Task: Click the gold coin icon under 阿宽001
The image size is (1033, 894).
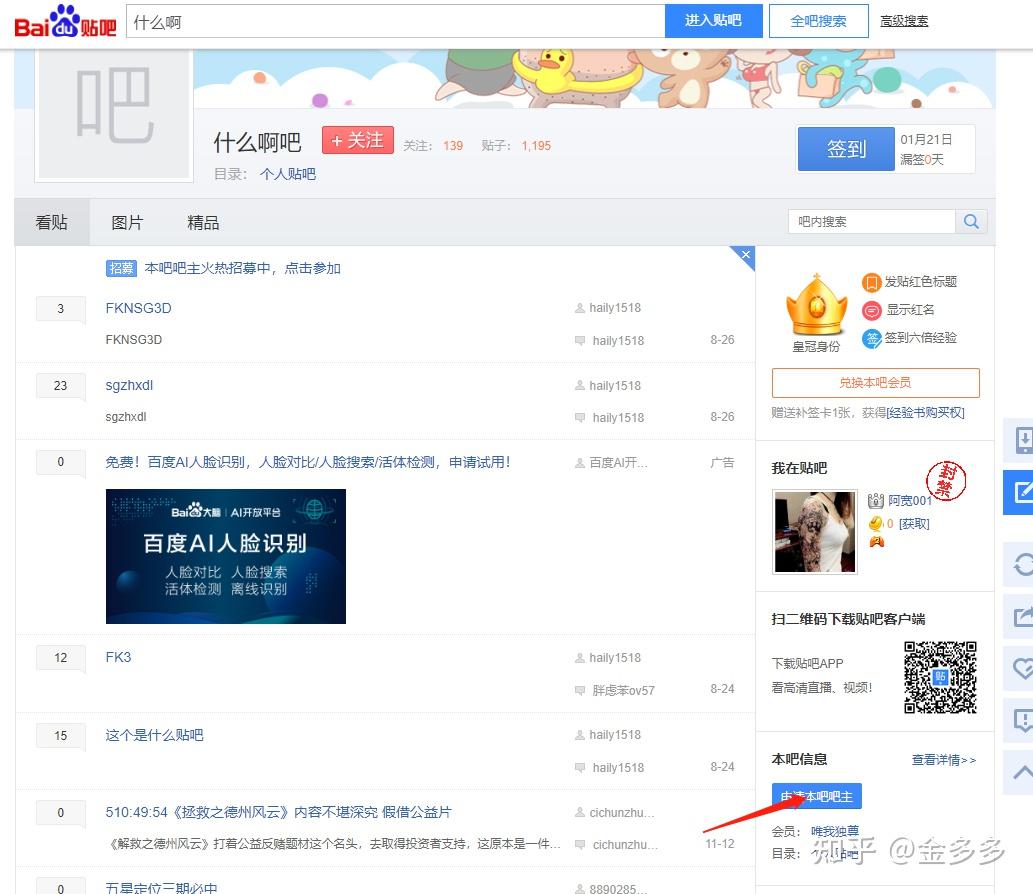Action: coord(876,524)
